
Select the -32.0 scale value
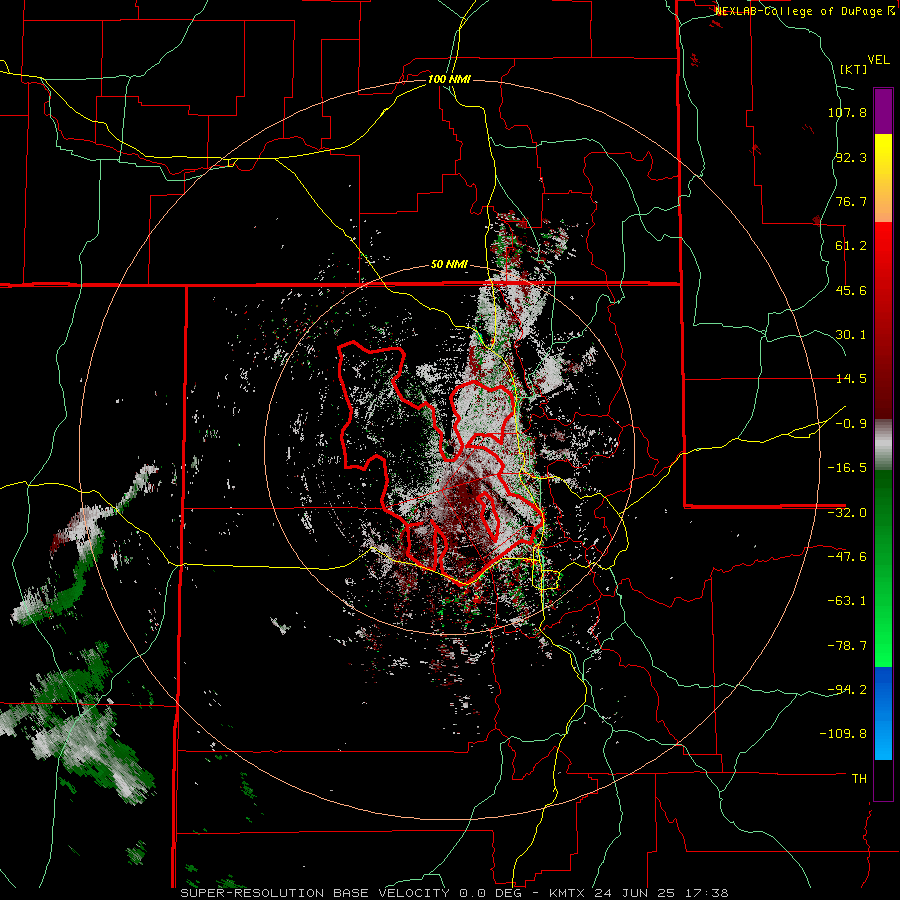[x=847, y=513]
